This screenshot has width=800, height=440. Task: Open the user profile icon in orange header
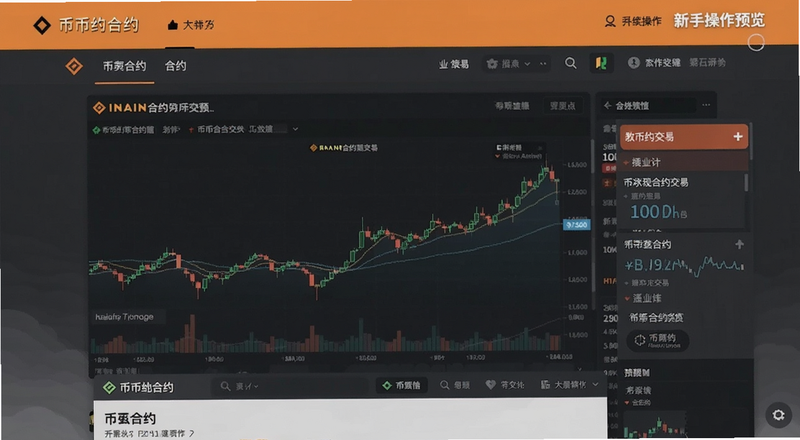(610, 21)
